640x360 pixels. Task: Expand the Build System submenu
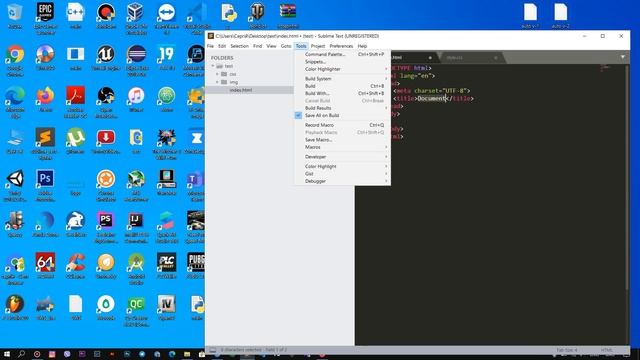(342, 79)
